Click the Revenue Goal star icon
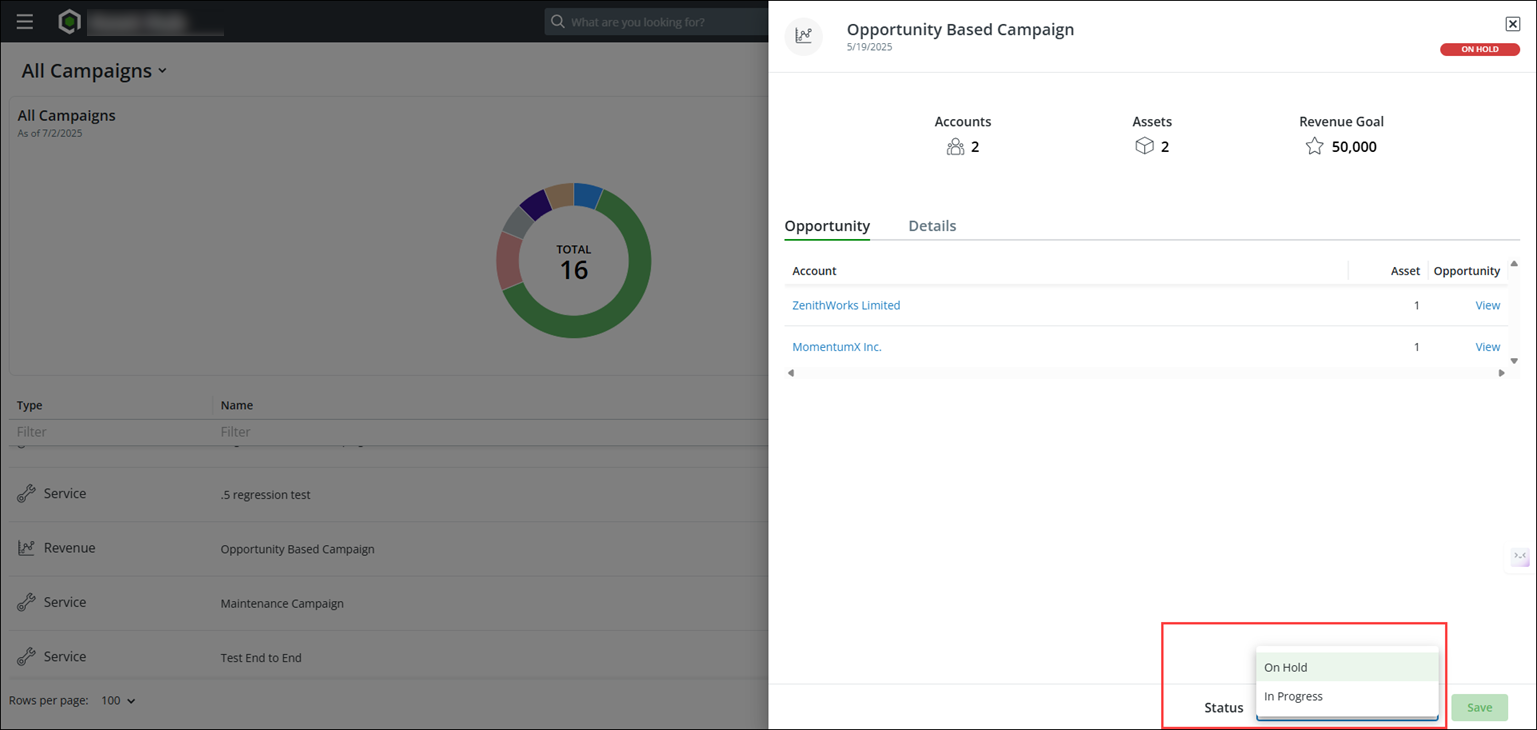Viewport: 1537px width, 730px height. [x=1314, y=146]
